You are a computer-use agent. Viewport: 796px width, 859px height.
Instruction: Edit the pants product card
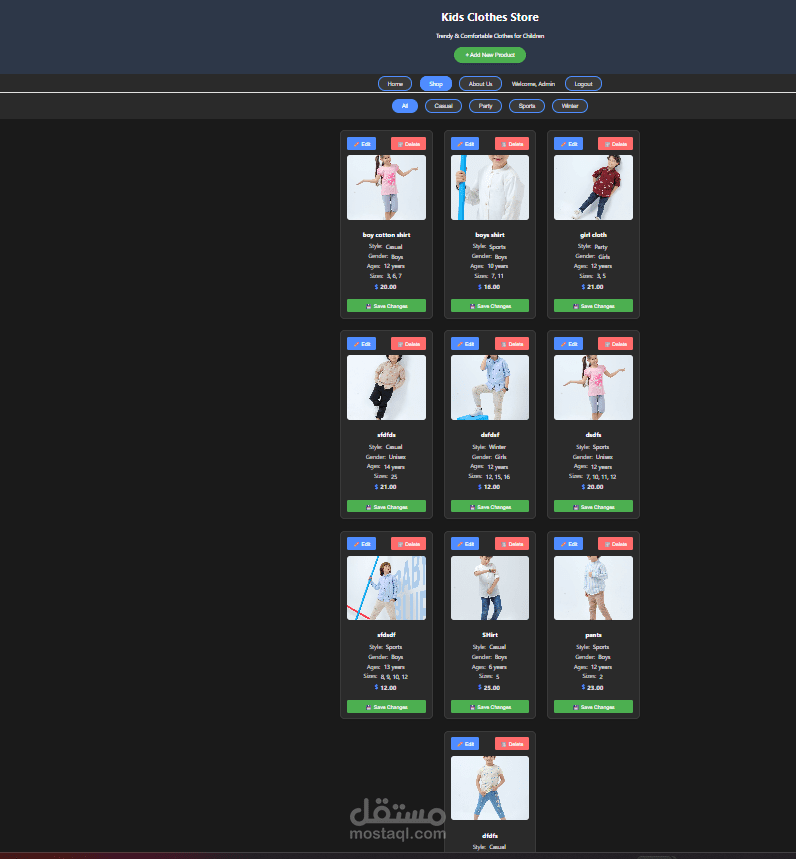pos(569,543)
